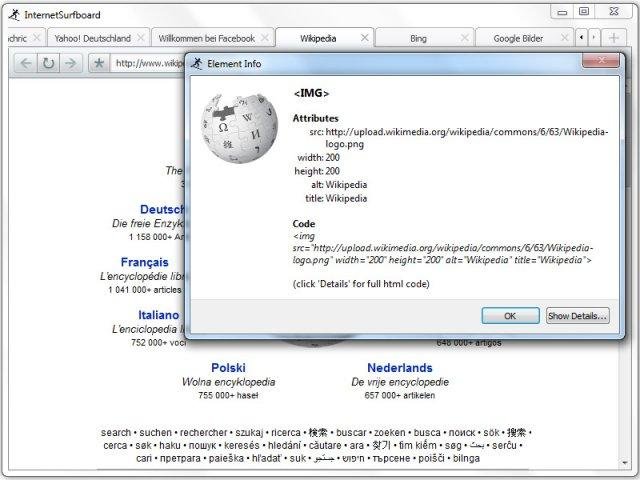Minimize the InternetSurfboard window
The height and width of the screenshot is (480, 640).
click(x=562, y=12)
